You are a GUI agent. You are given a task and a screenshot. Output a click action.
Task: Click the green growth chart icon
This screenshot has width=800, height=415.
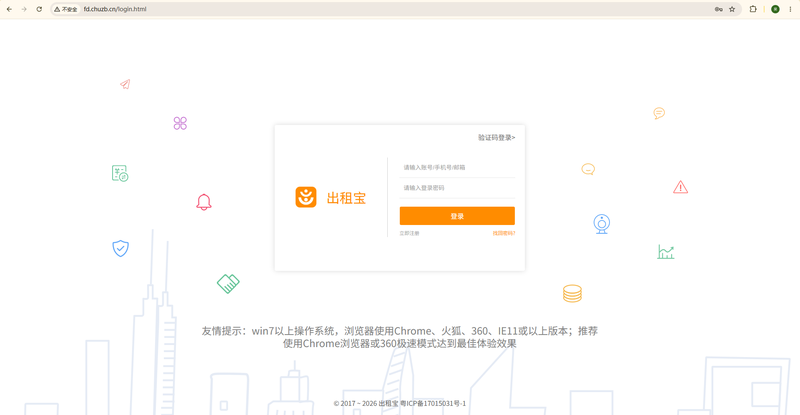point(666,252)
